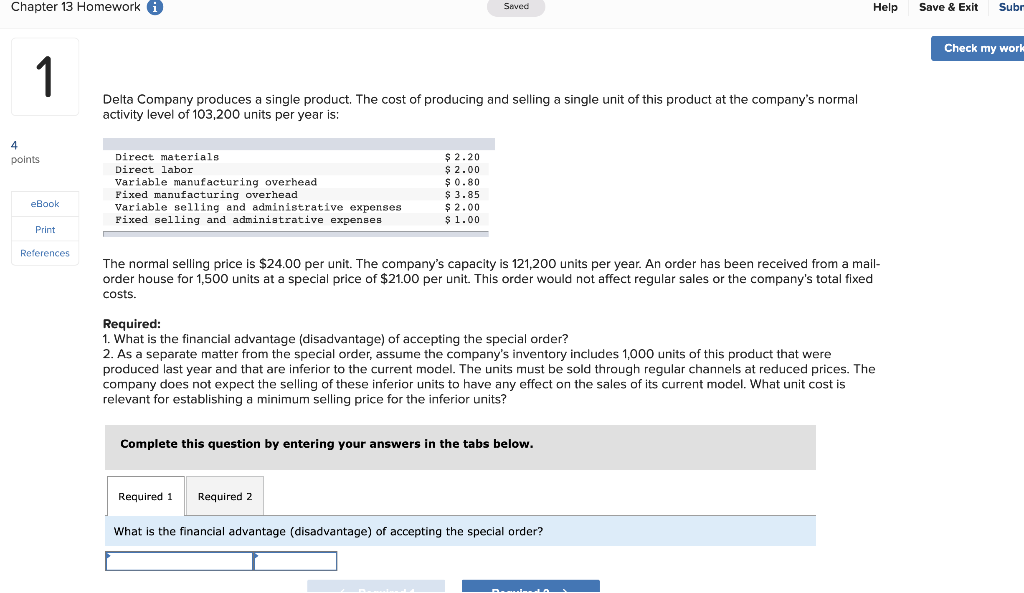The width and height of the screenshot is (1024, 593).
Task: Click Save & Exit
Action: tap(947, 7)
